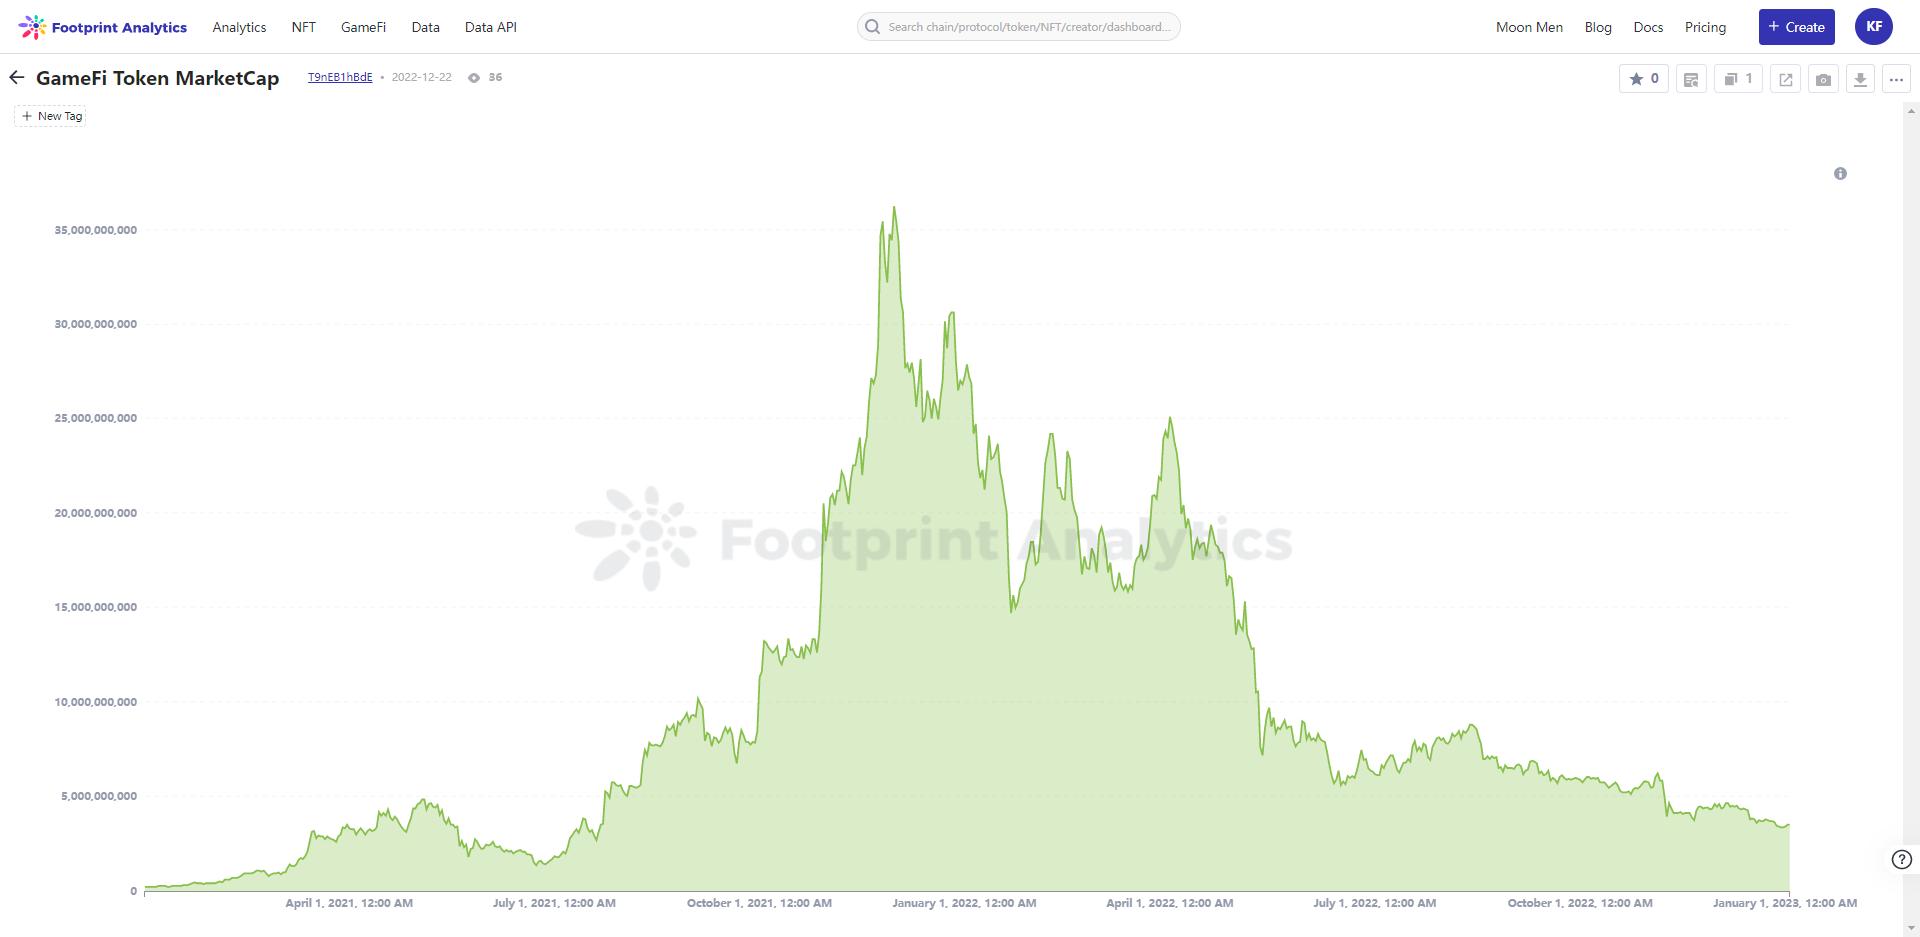Take a snapshot with the camera icon
The height and width of the screenshot is (937, 1920).
coord(1823,79)
